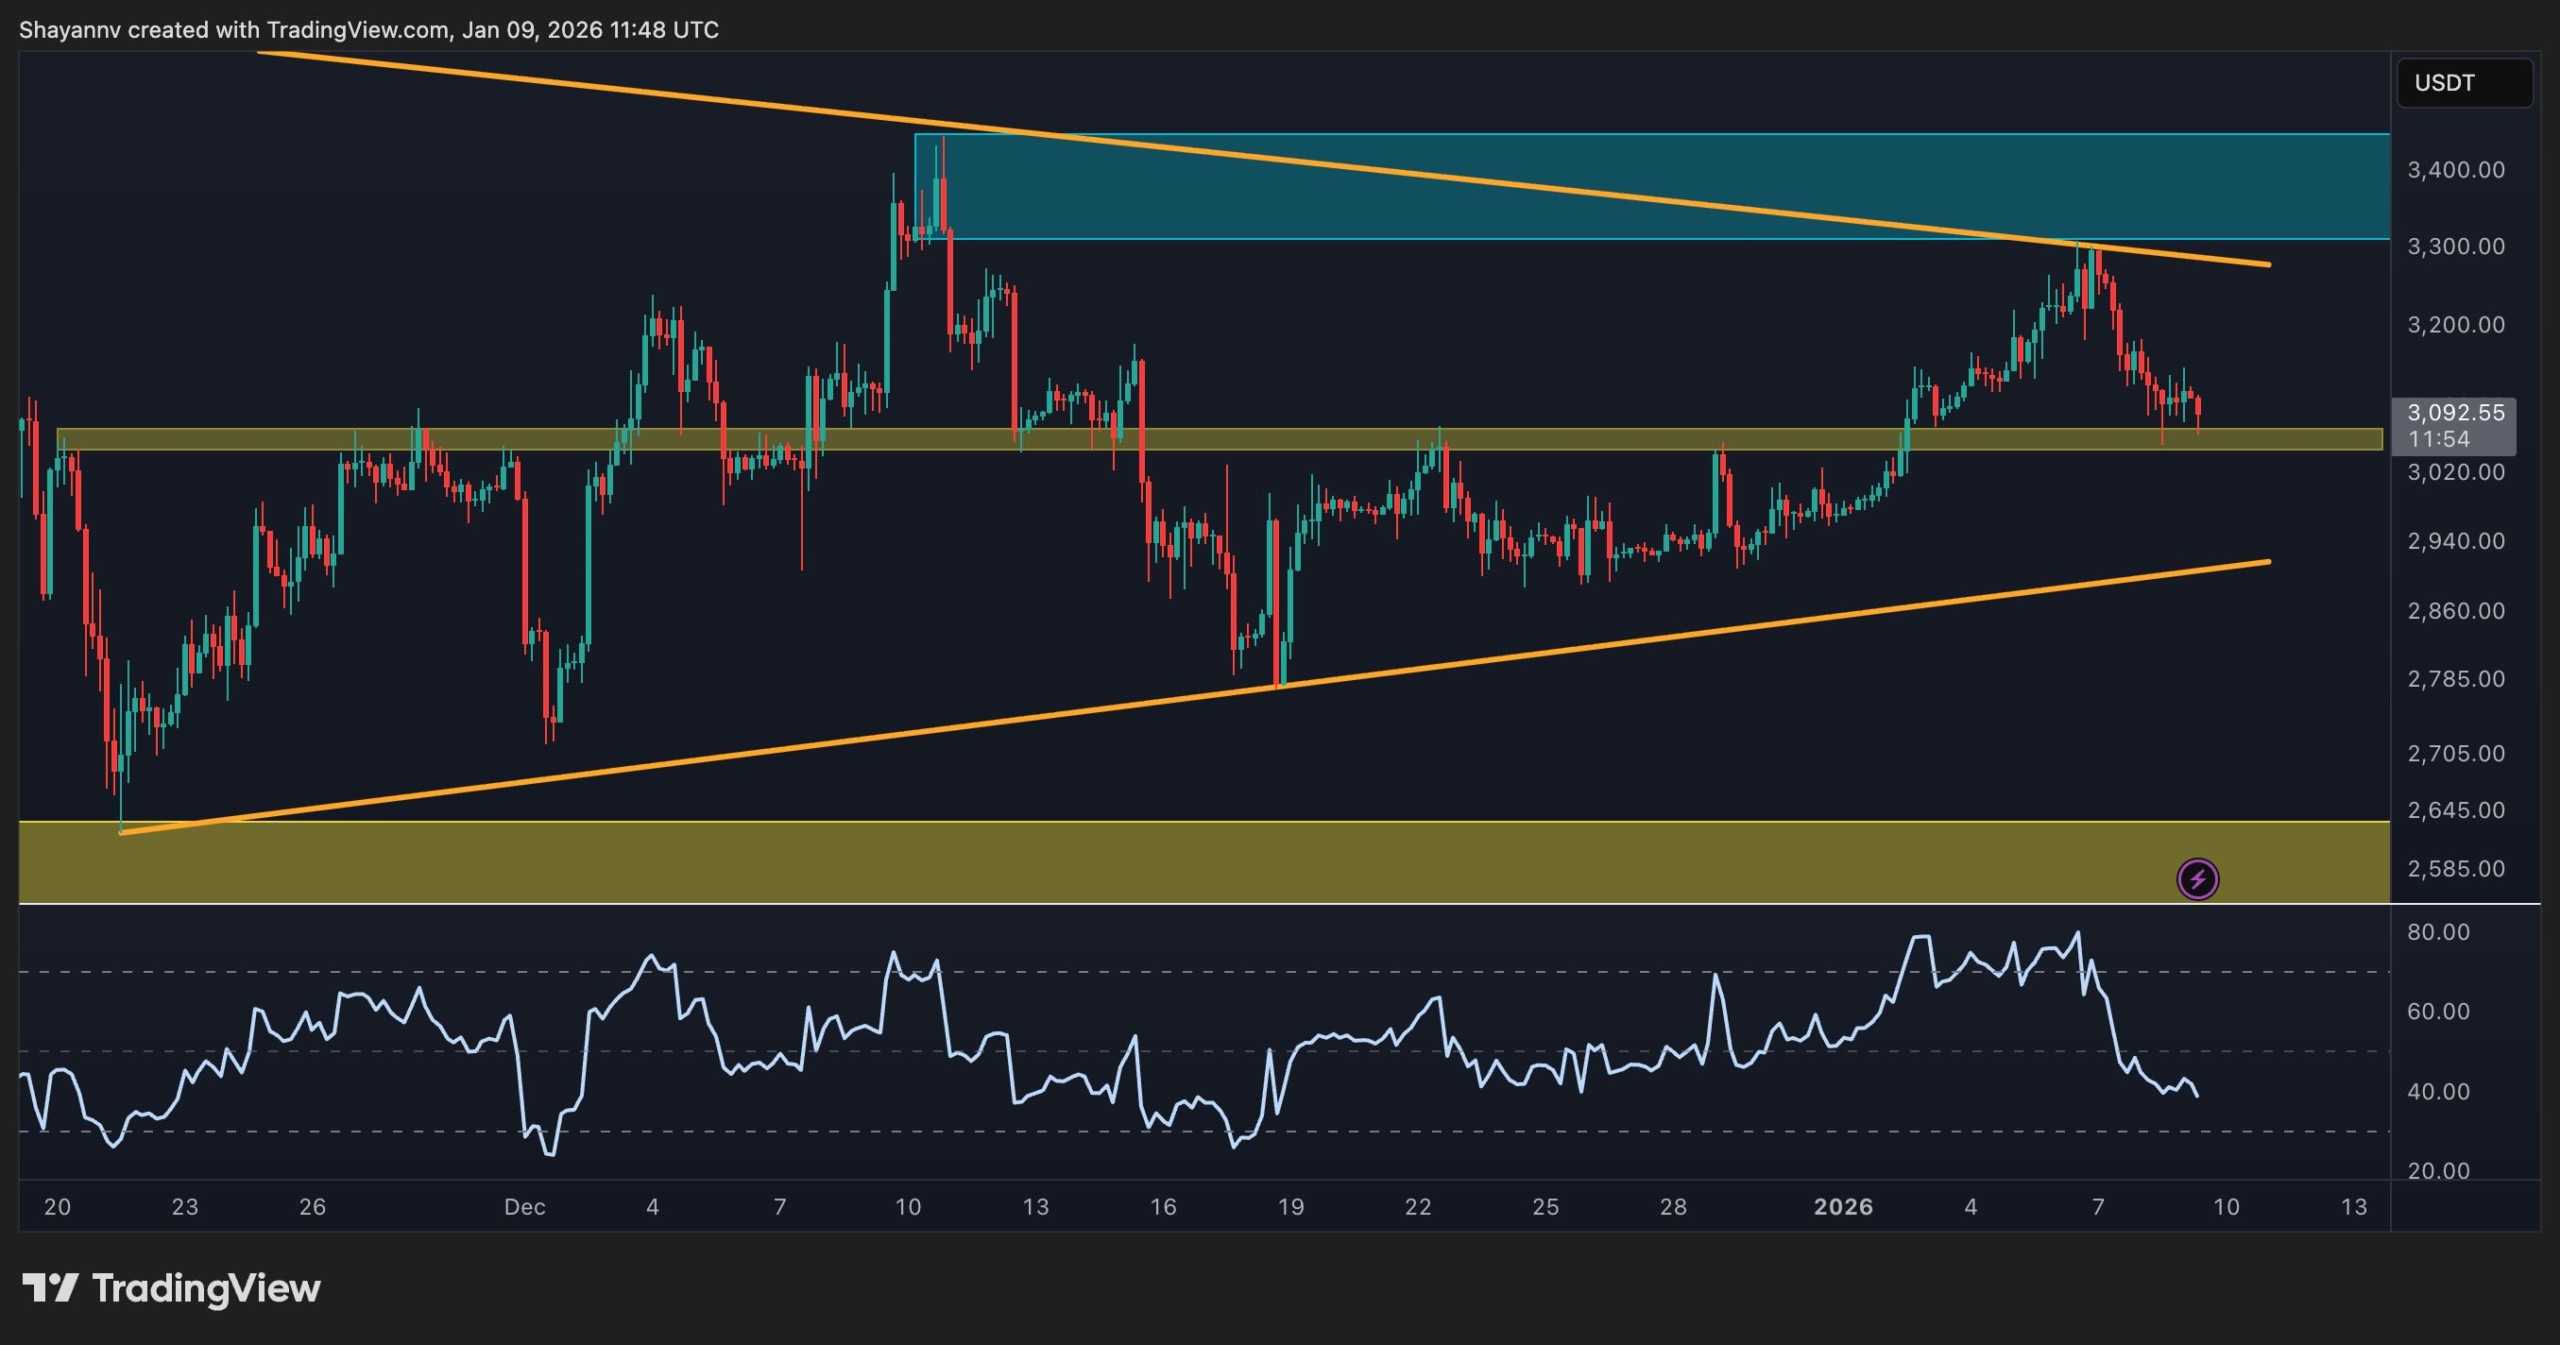The image size is (2560, 1345).
Task: Click the 80.00 RSI scale label
Action: (x=2438, y=932)
